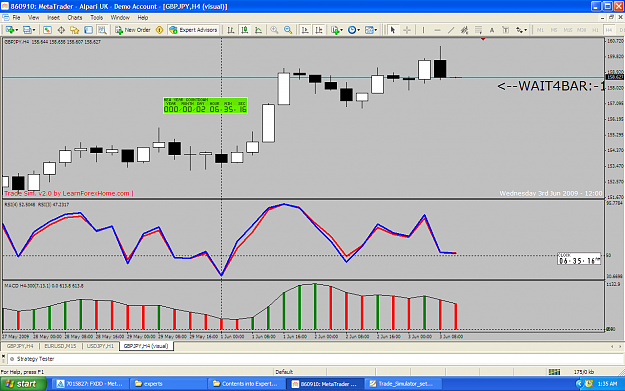
Task: Switch chart to Line Chart
Action: click(258, 30)
